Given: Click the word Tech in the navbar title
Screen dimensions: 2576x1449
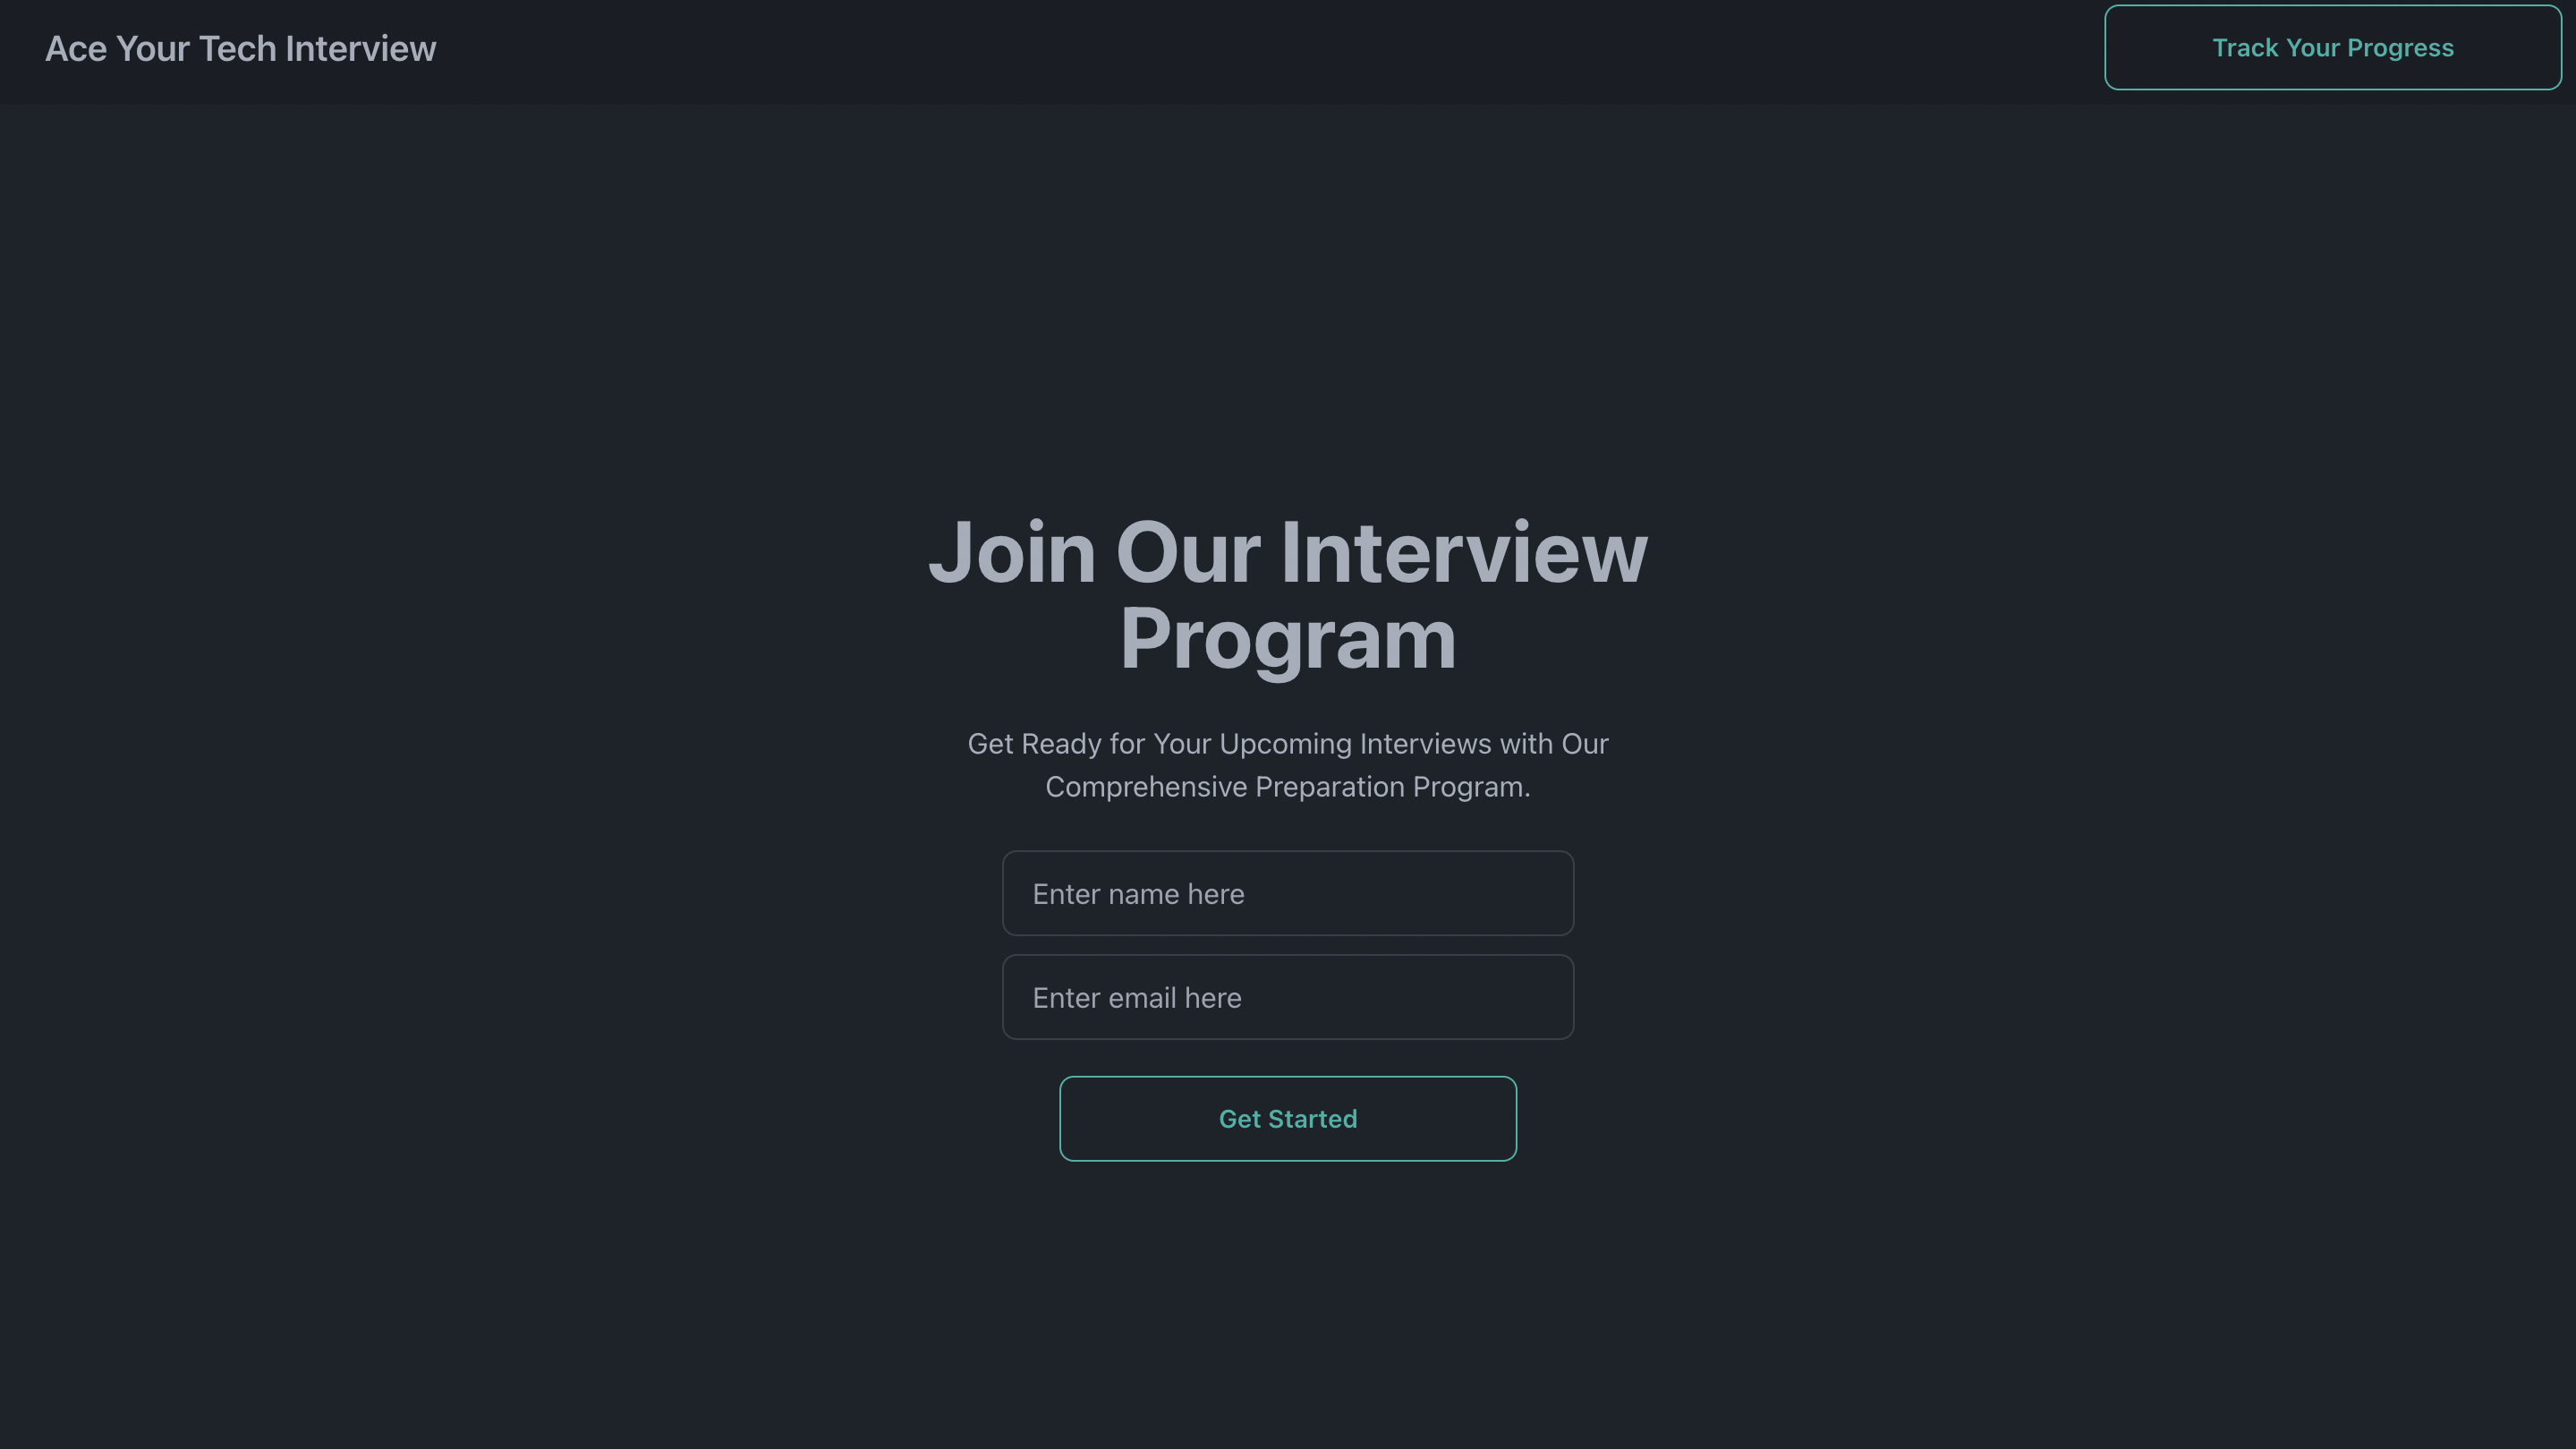Looking at the screenshot, I should click(x=237, y=48).
